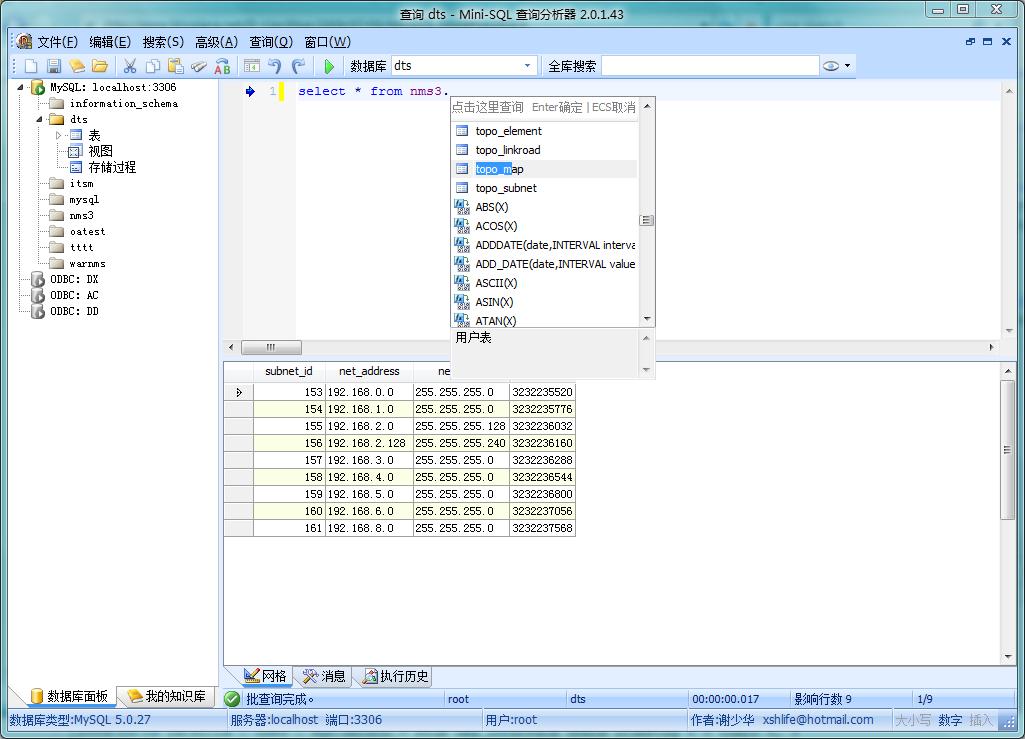The width and height of the screenshot is (1025, 739).
Task: Save the current query
Action: pyautogui.click(x=54, y=66)
